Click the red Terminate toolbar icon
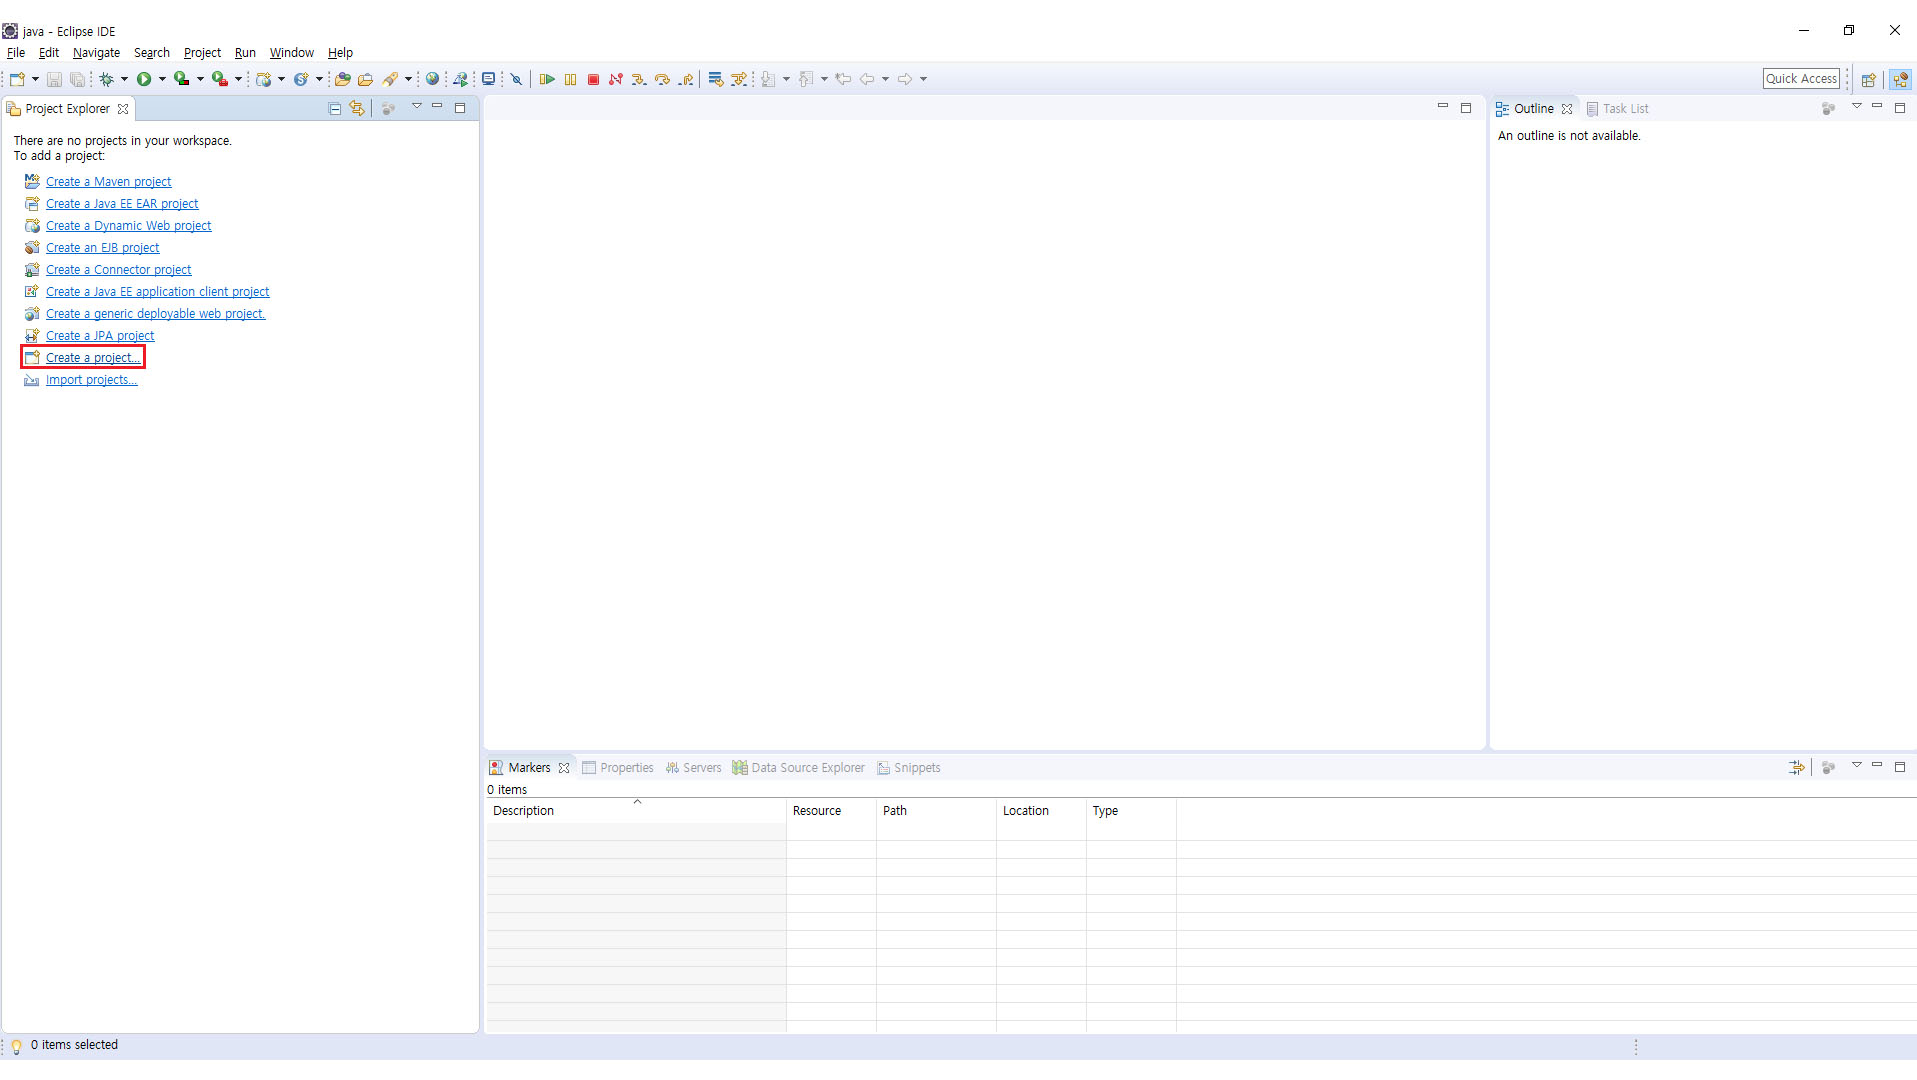Image resolution: width=1917 pixels, height=1080 pixels. [593, 79]
